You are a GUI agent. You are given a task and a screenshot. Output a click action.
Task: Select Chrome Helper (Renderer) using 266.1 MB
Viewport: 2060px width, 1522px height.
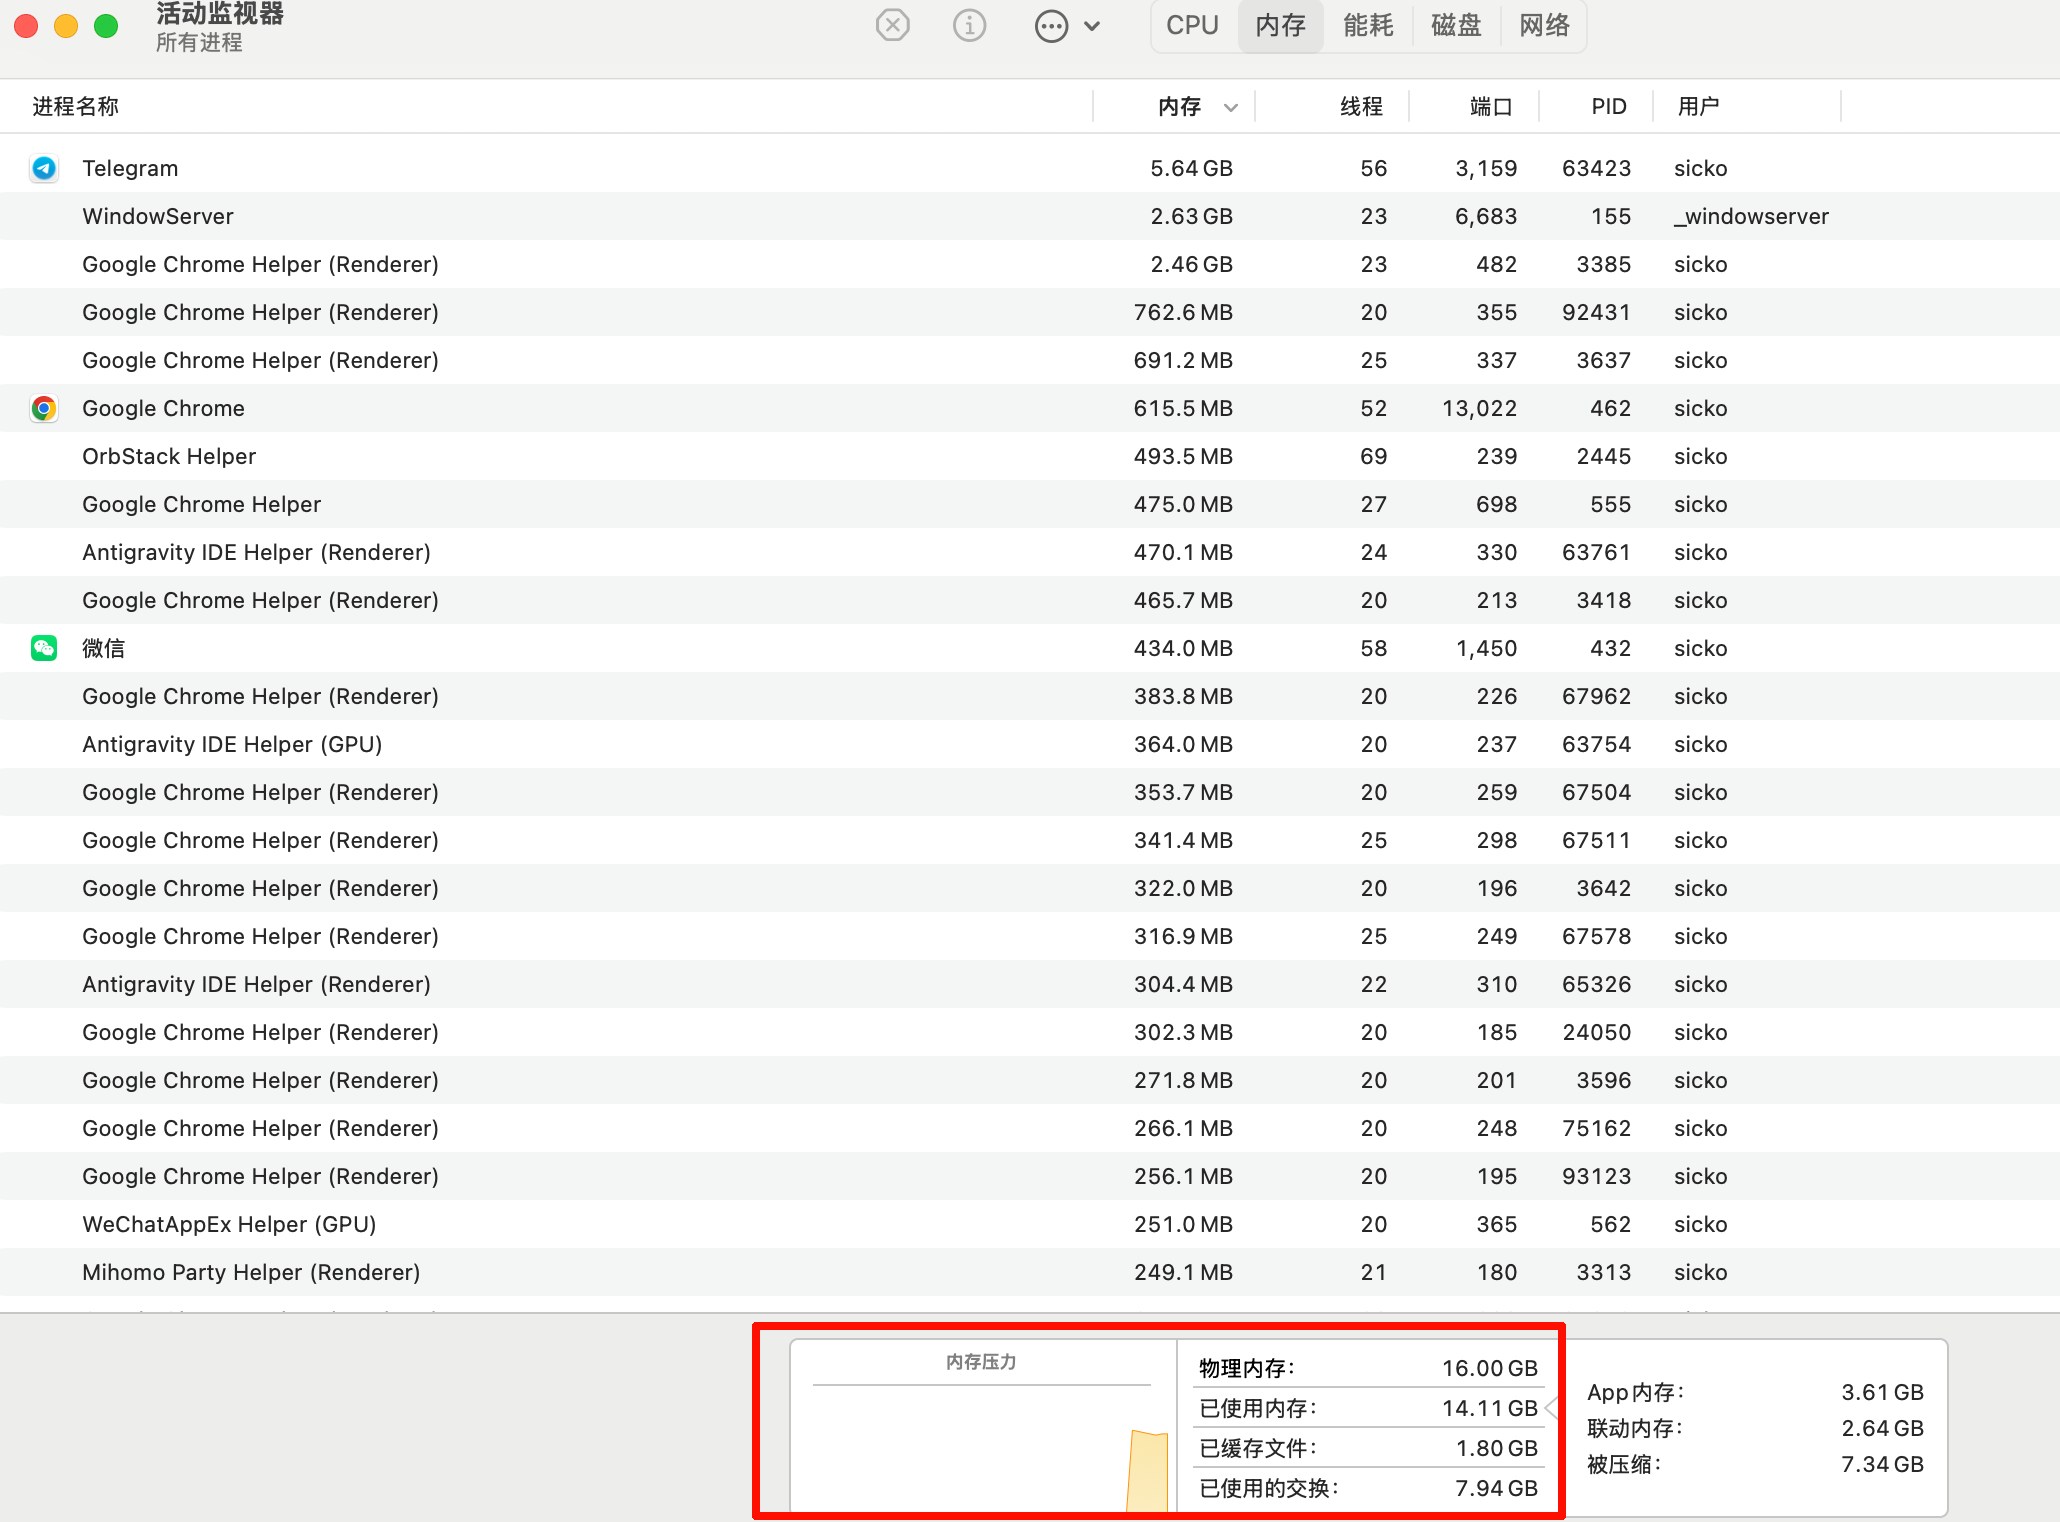1030,1128
